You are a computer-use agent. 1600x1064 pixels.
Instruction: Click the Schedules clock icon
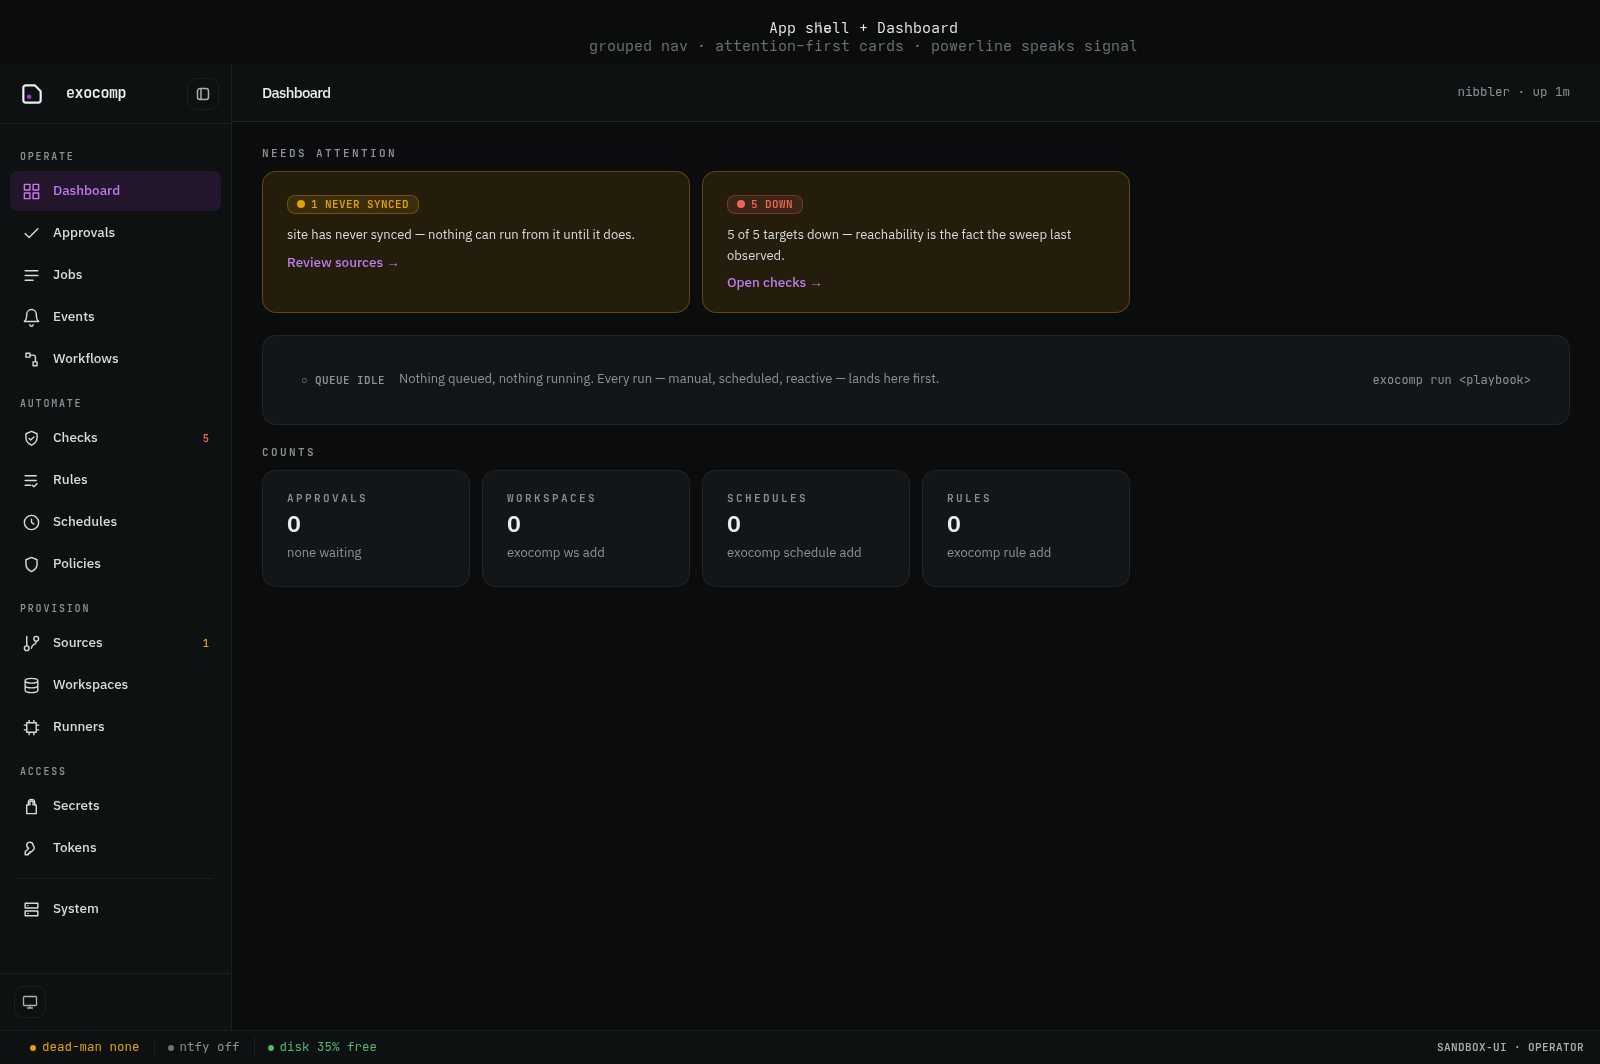click(31, 522)
